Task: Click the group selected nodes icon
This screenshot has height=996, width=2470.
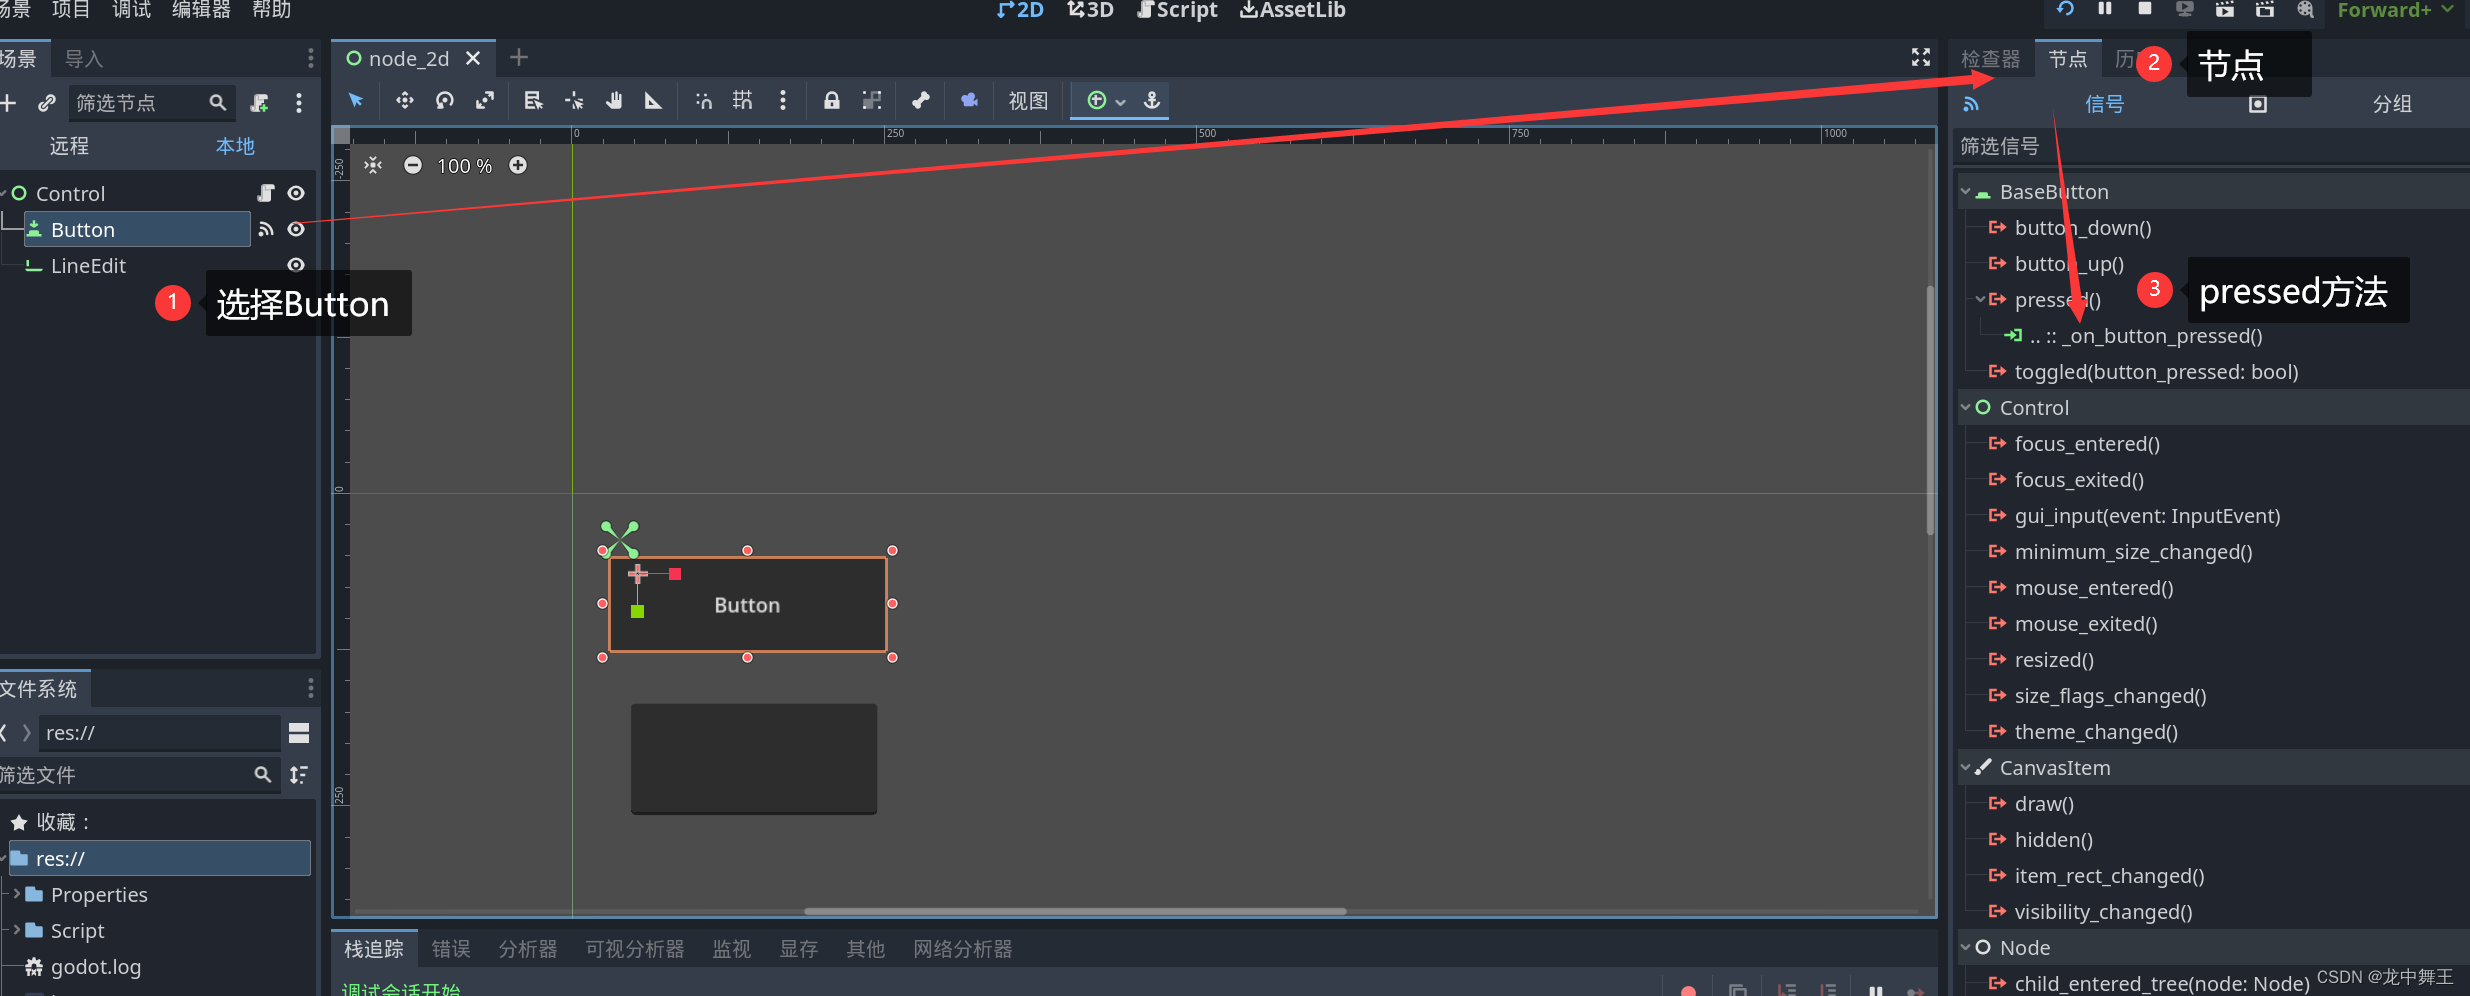Action: click(x=872, y=100)
